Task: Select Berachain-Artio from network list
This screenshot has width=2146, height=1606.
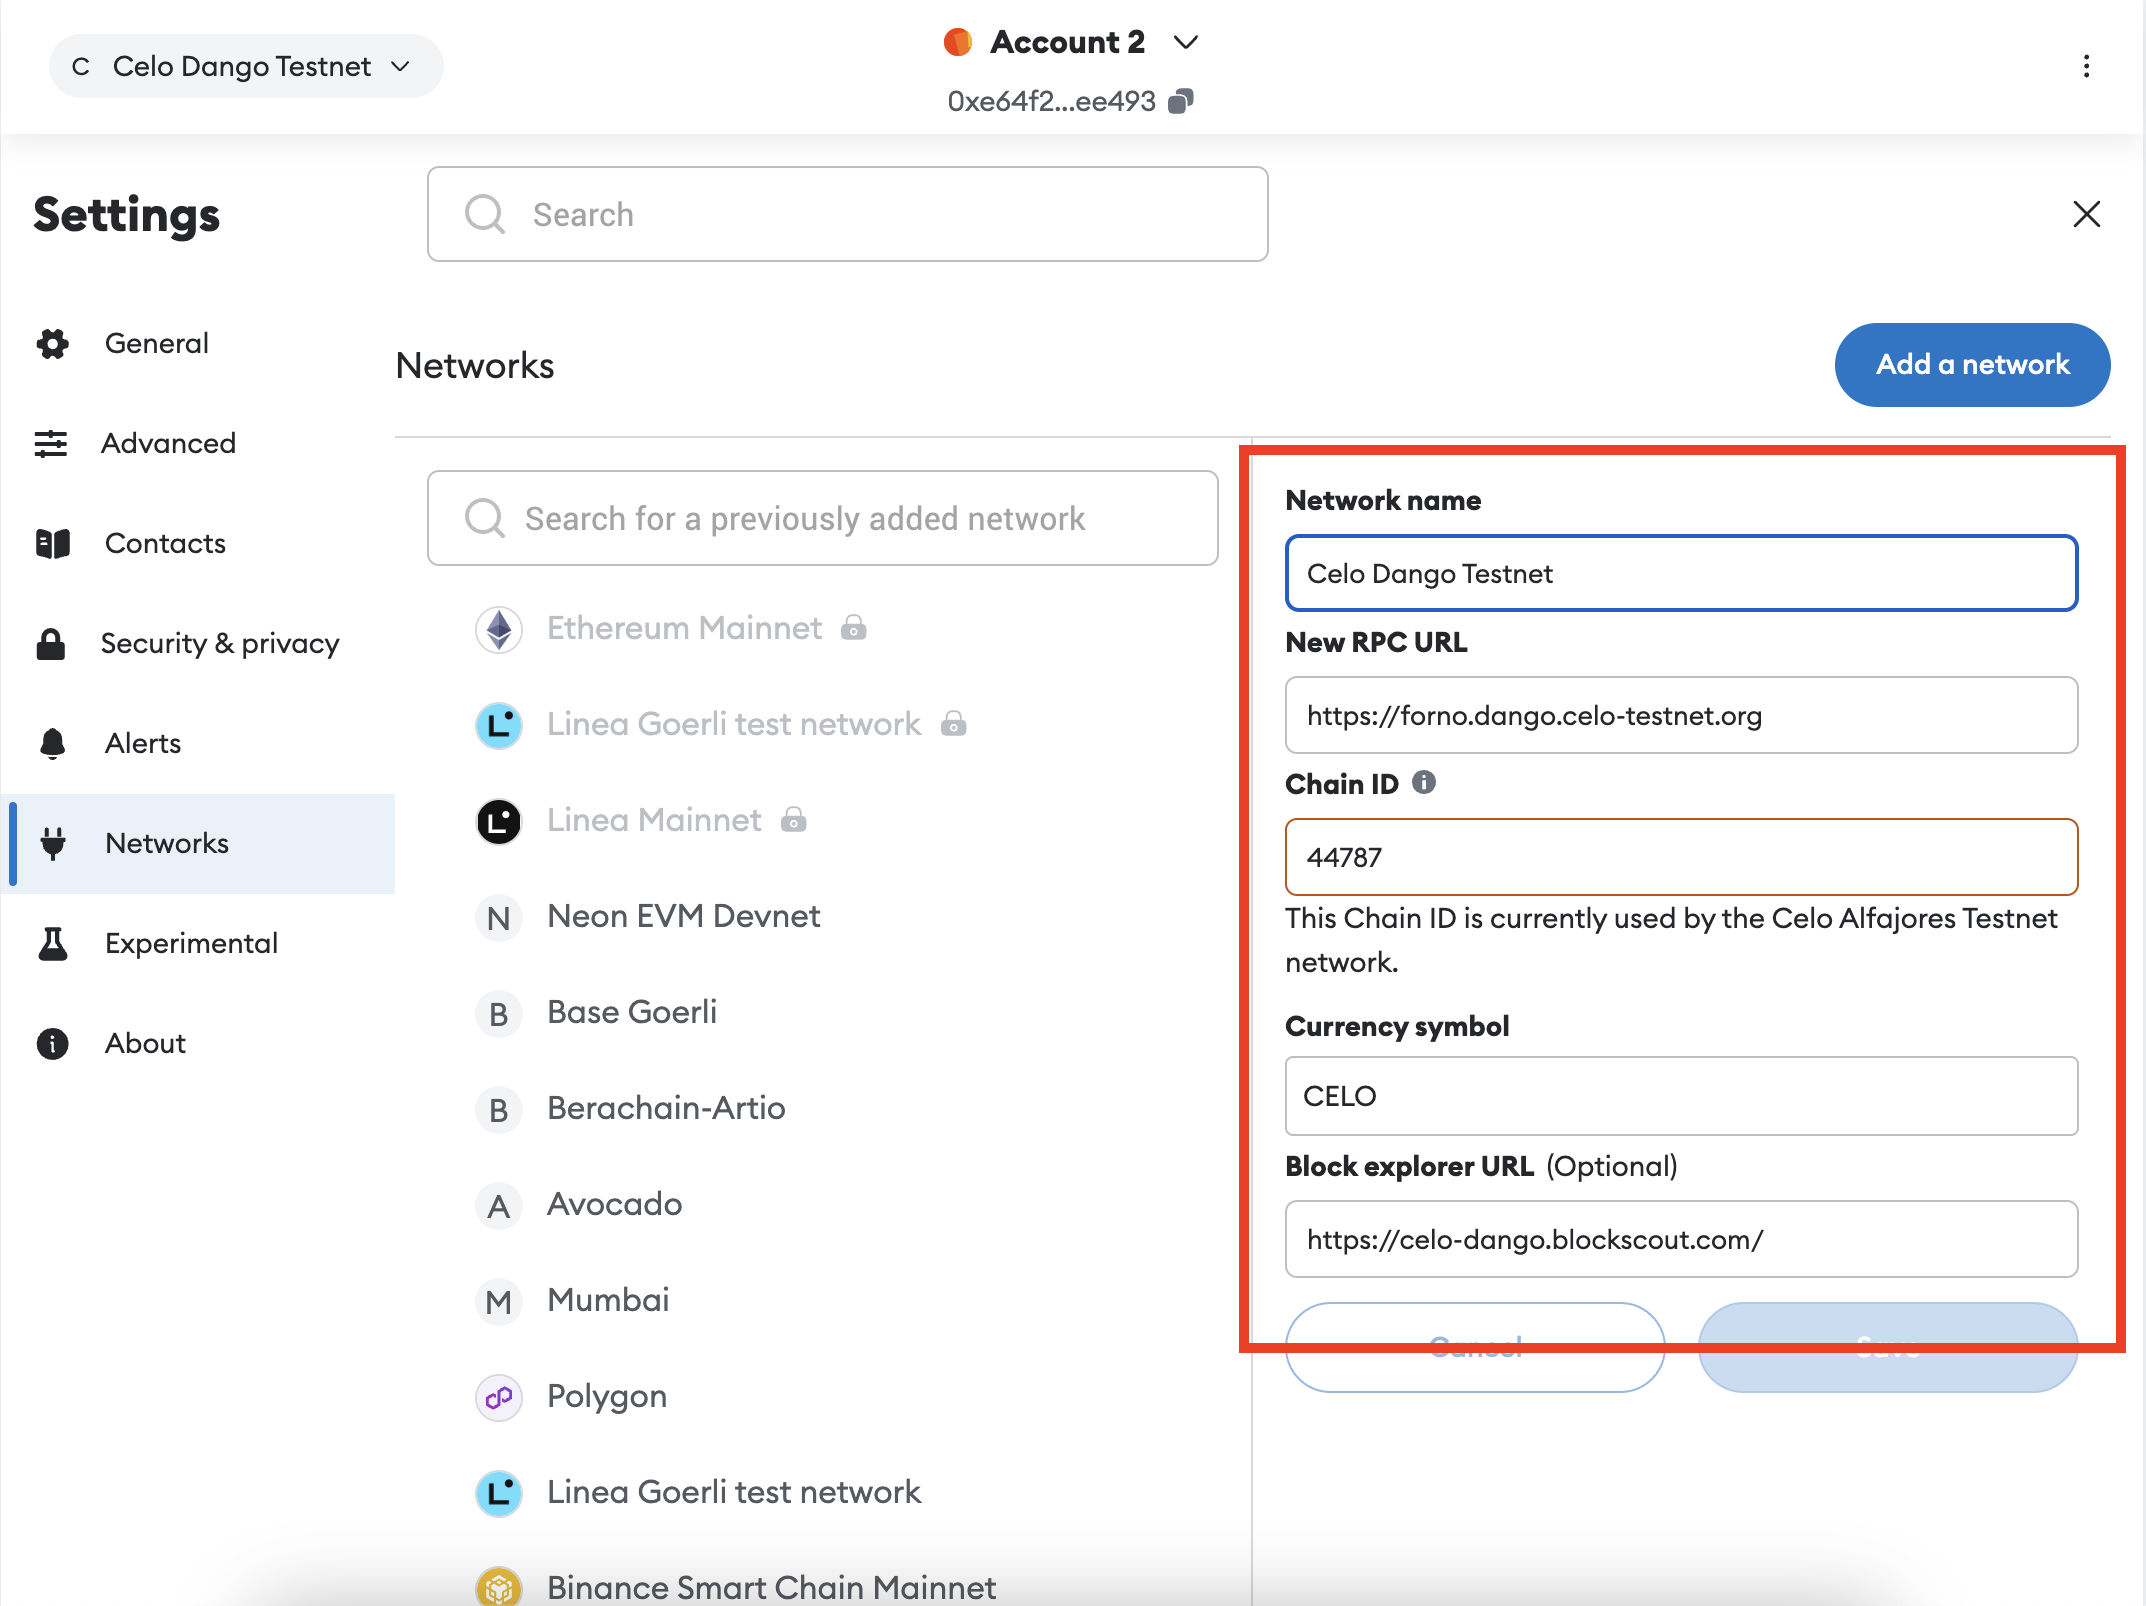Action: [666, 1108]
